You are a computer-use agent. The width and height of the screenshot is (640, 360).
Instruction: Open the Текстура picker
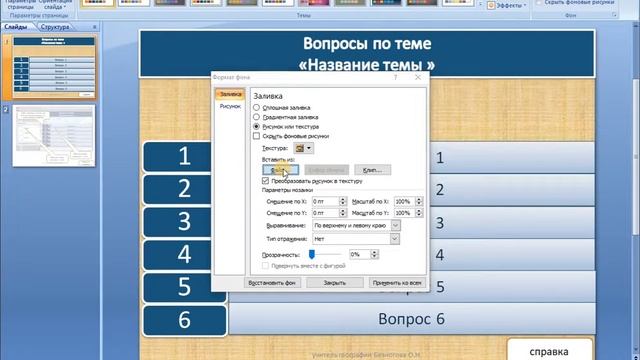point(304,148)
